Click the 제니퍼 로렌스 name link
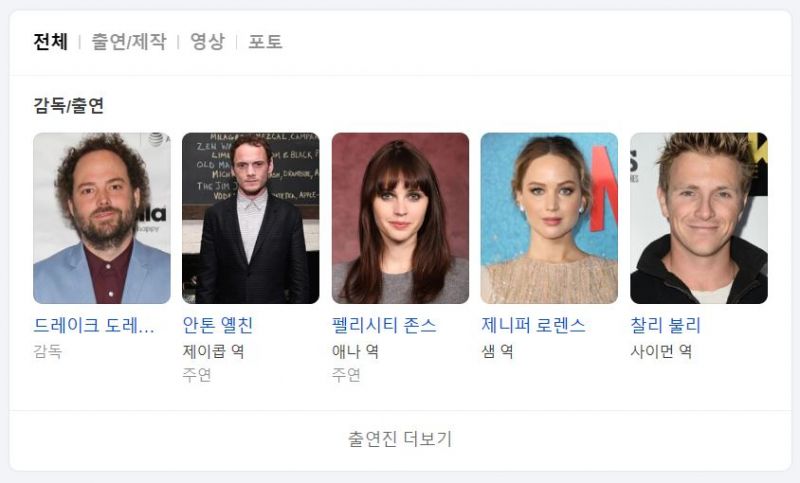This screenshot has height=483, width=800. pyautogui.click(x=533, y=325)
